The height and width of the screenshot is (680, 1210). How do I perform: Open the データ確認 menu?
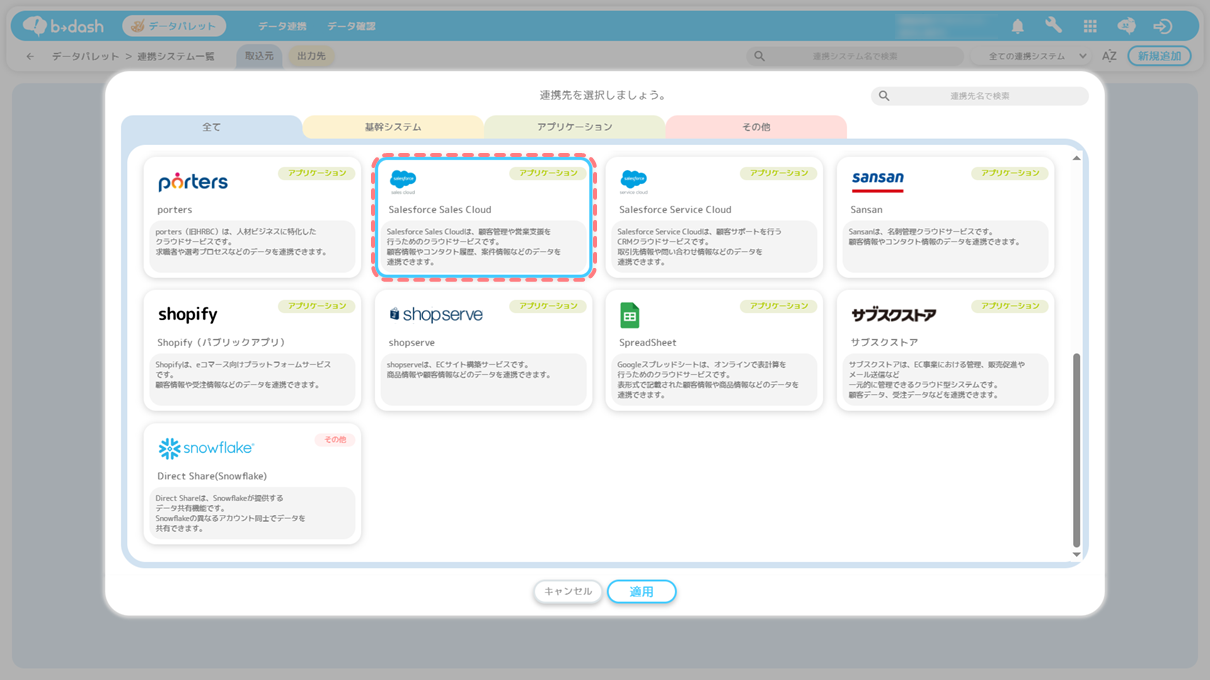click(351, 26)
